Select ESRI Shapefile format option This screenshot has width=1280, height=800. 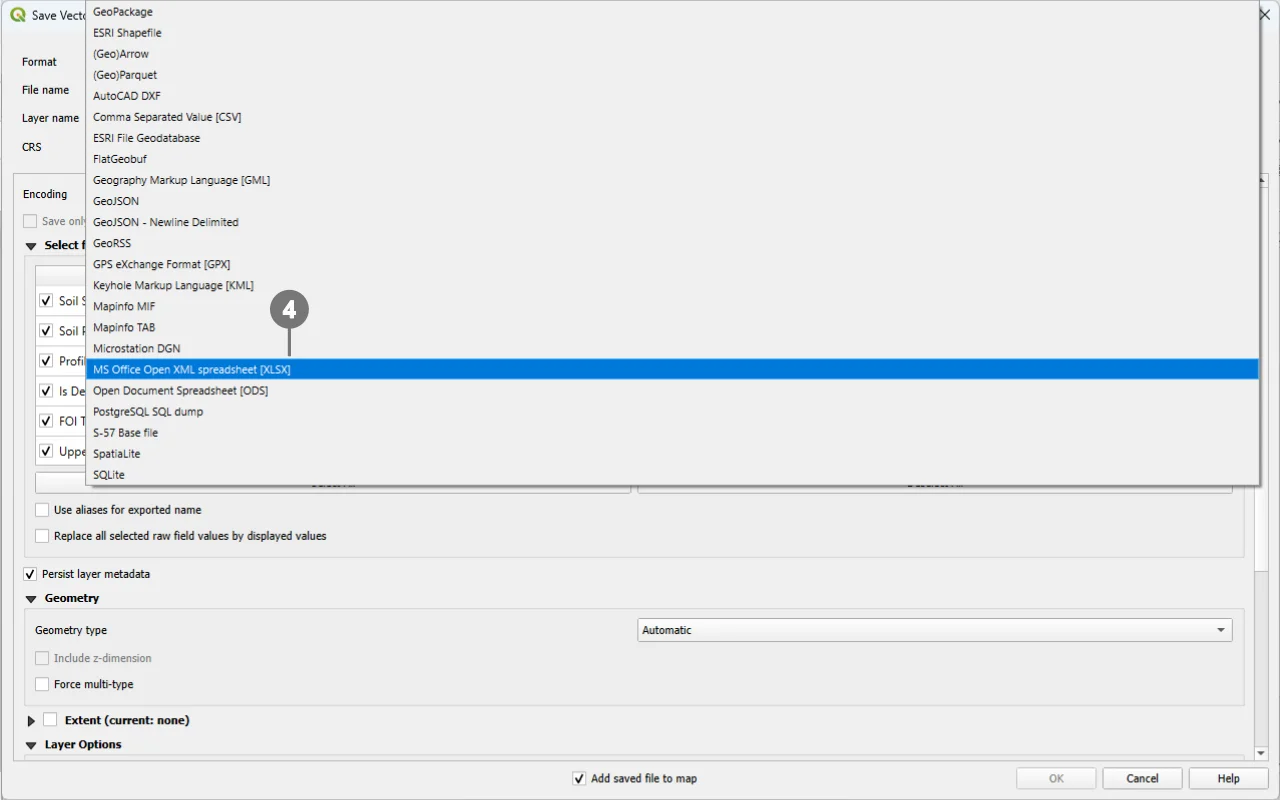[127, 33]
